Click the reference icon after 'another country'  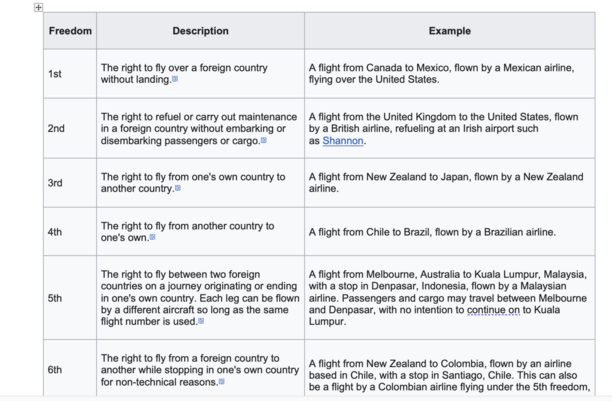coord(178,188)
